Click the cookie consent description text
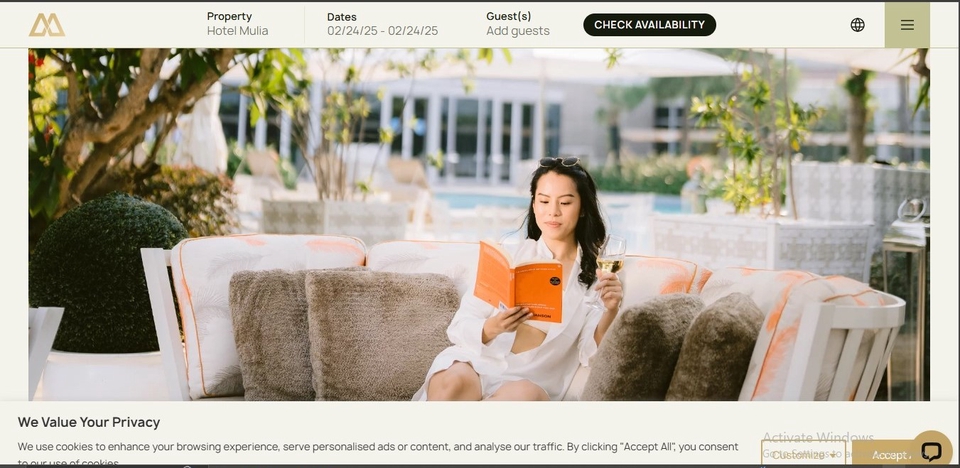 pyautogui.click(x=378, y=454)
